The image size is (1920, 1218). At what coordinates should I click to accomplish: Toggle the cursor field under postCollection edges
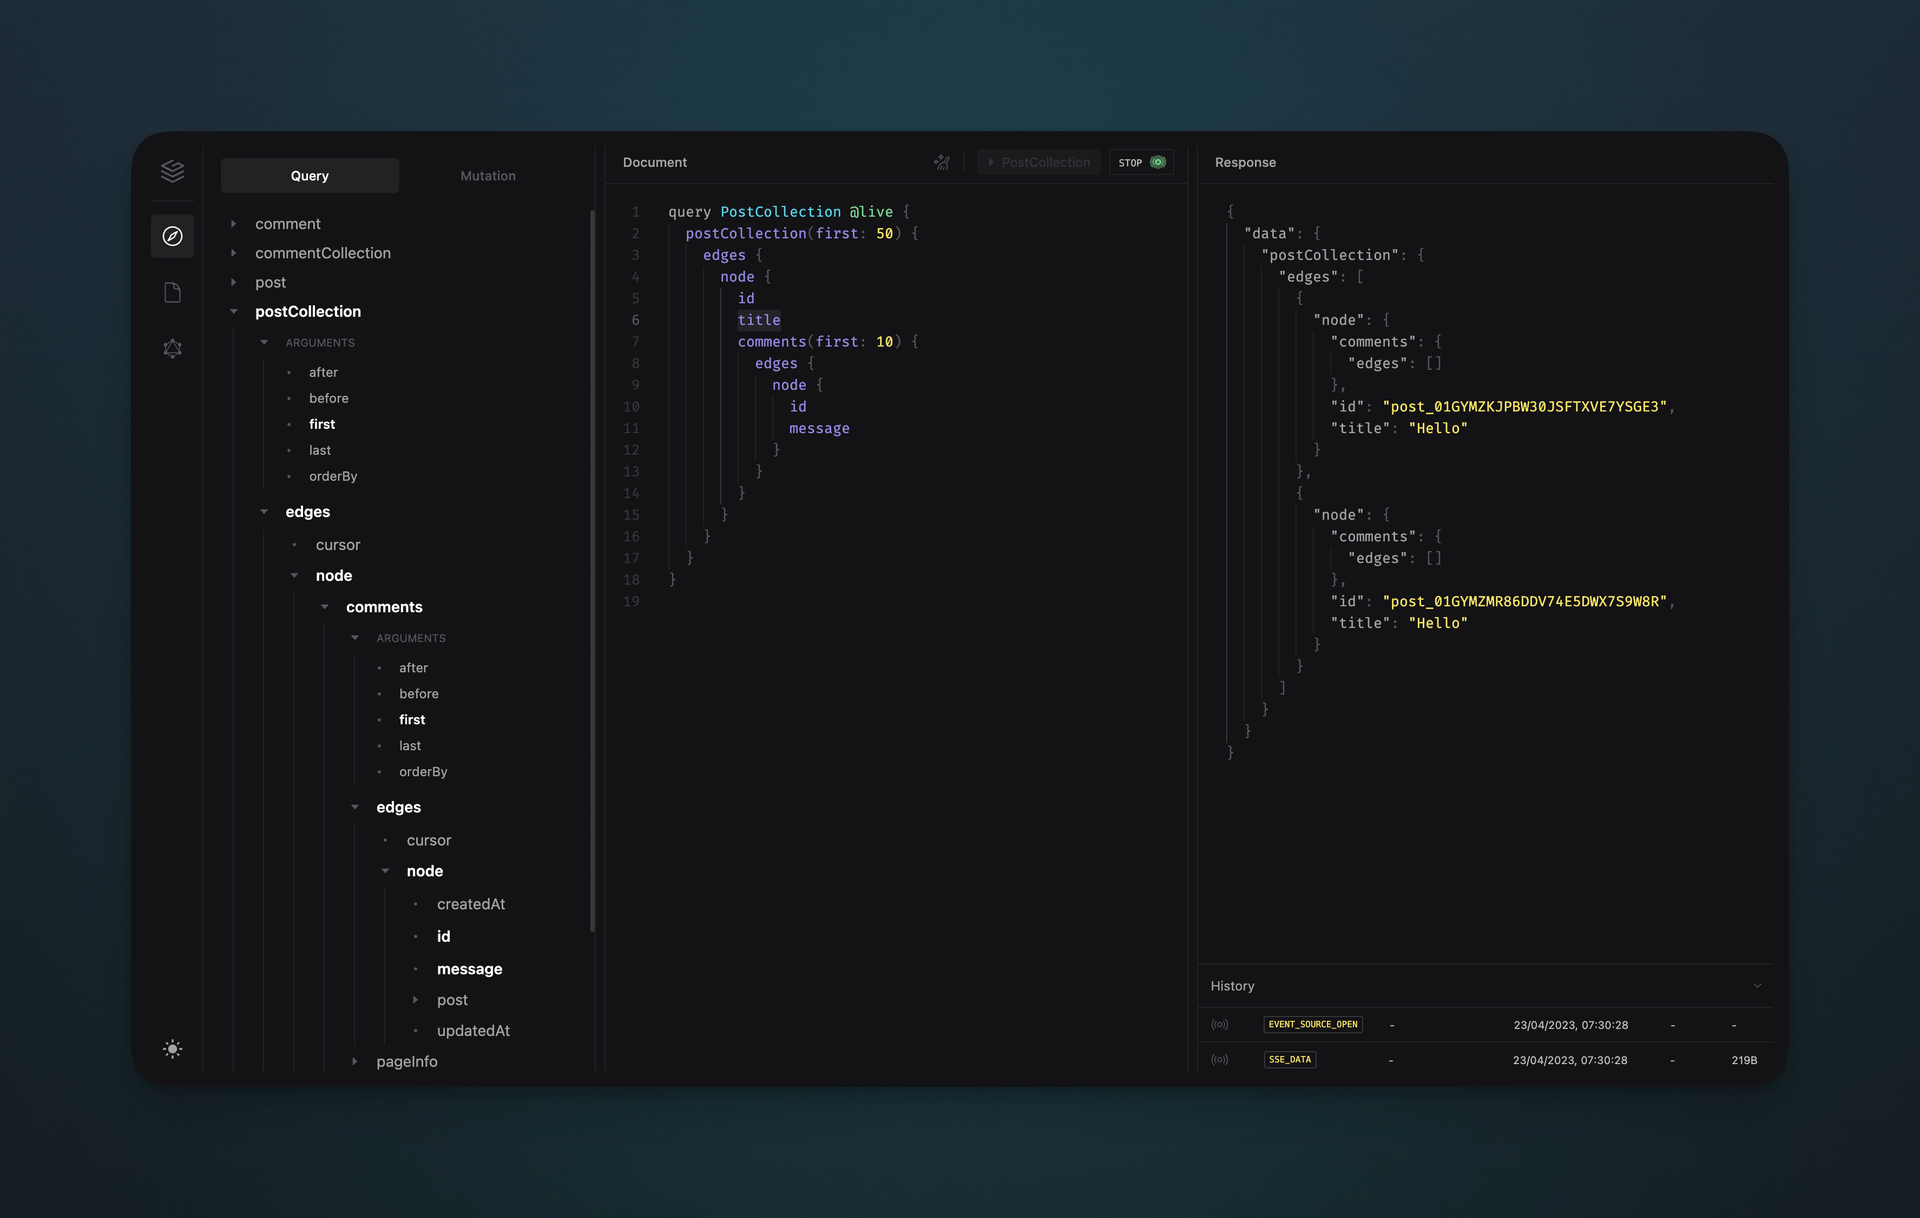point(338,545)
